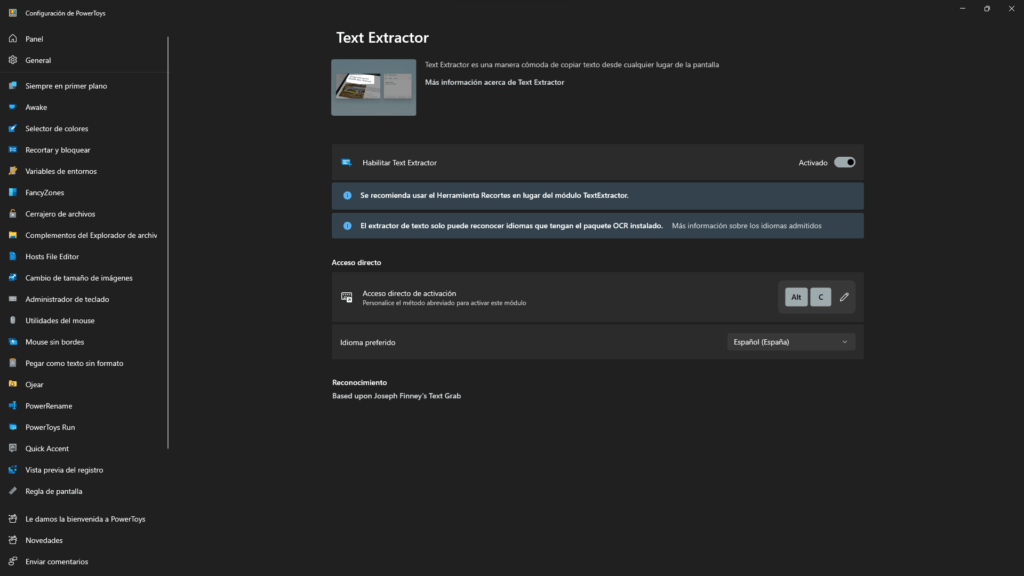Click Más información sobre los idiomas admitidos
The height and width of the screenshot is (576, 1024).
pos(746,226)
